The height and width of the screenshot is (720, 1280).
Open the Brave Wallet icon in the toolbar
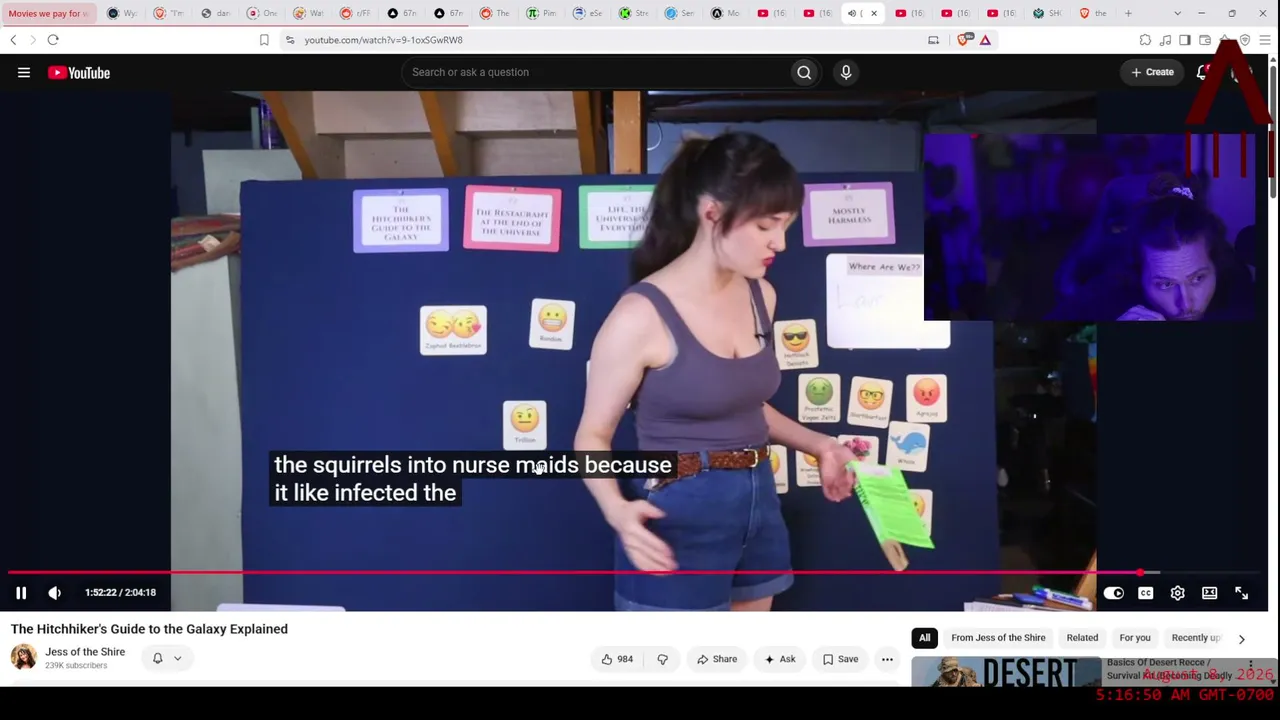1205,40
